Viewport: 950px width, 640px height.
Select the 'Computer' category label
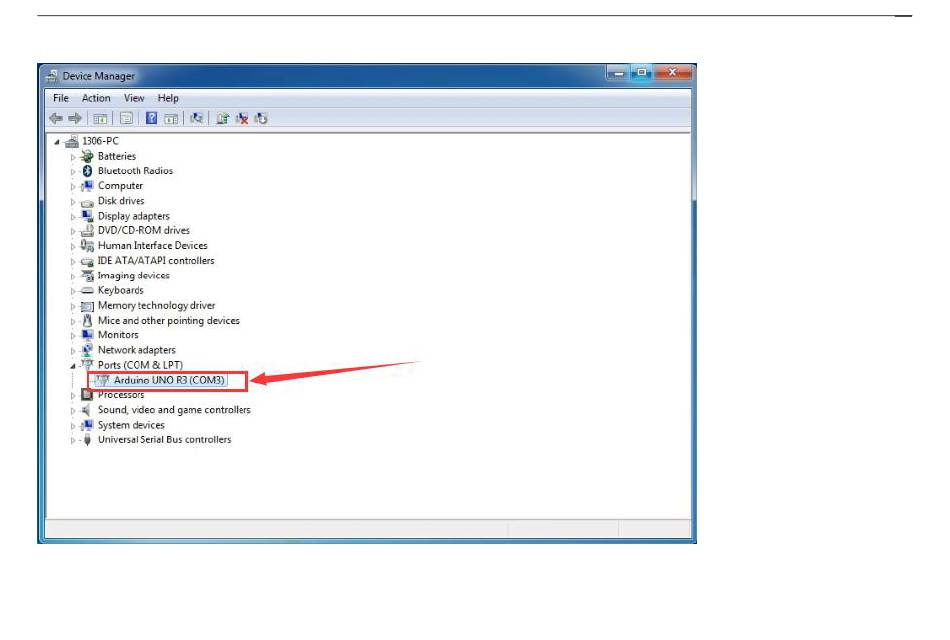(x=120, y=186)
